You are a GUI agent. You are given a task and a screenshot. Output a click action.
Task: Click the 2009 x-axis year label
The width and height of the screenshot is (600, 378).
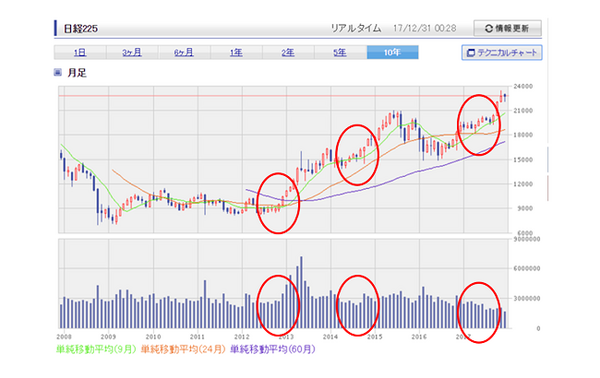point(108,337)
